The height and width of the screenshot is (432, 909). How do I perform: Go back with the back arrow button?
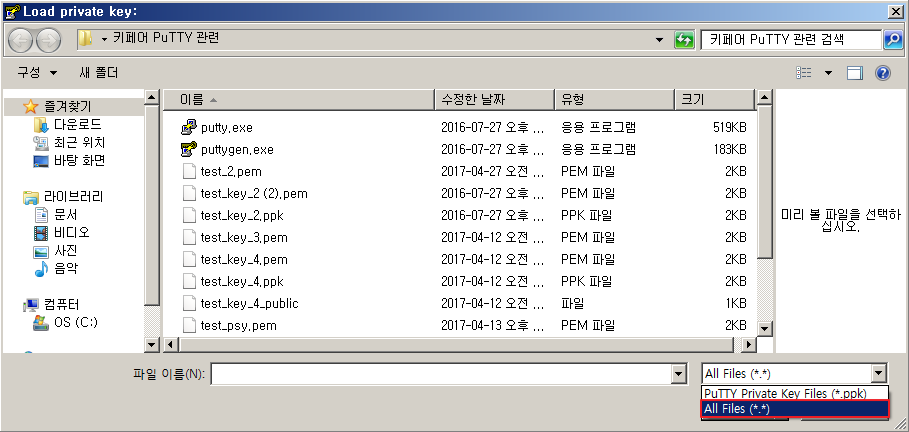point(22,39)
